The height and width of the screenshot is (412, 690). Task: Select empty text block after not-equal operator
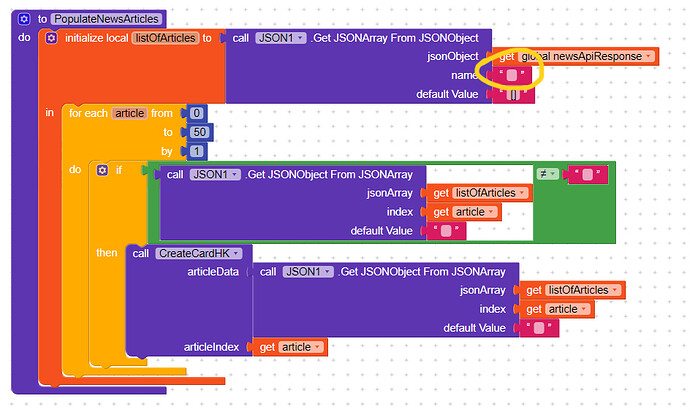coord(587,174)
